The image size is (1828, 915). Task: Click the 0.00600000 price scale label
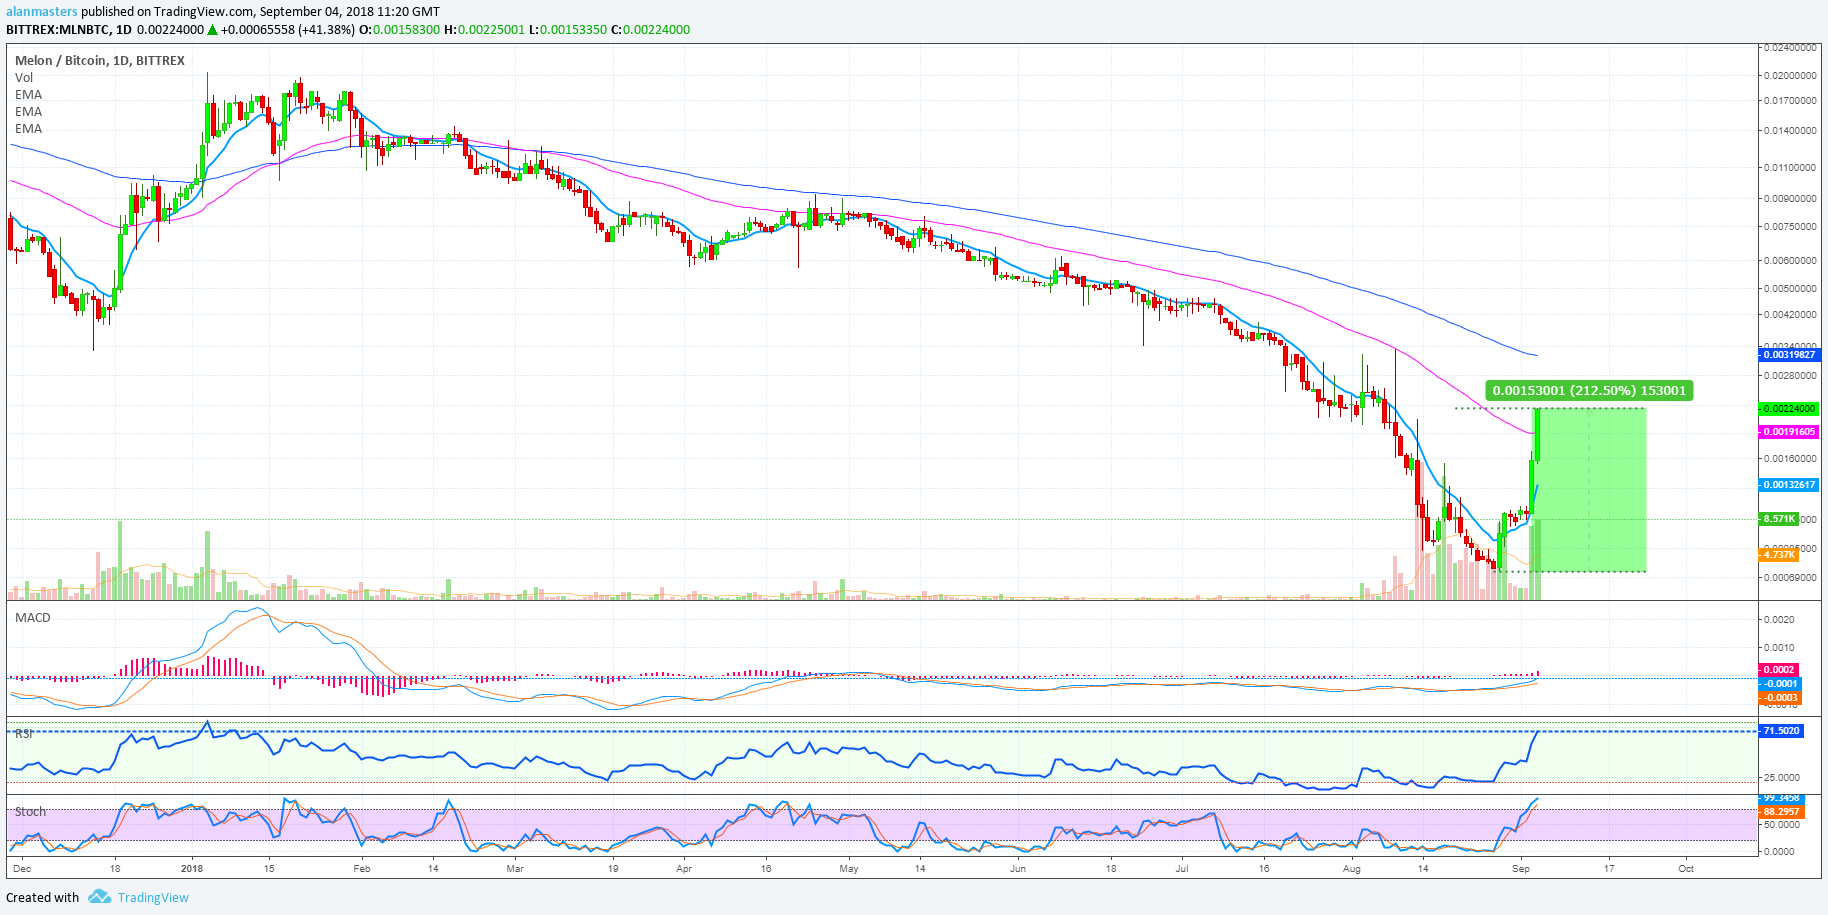point(1790,261)
